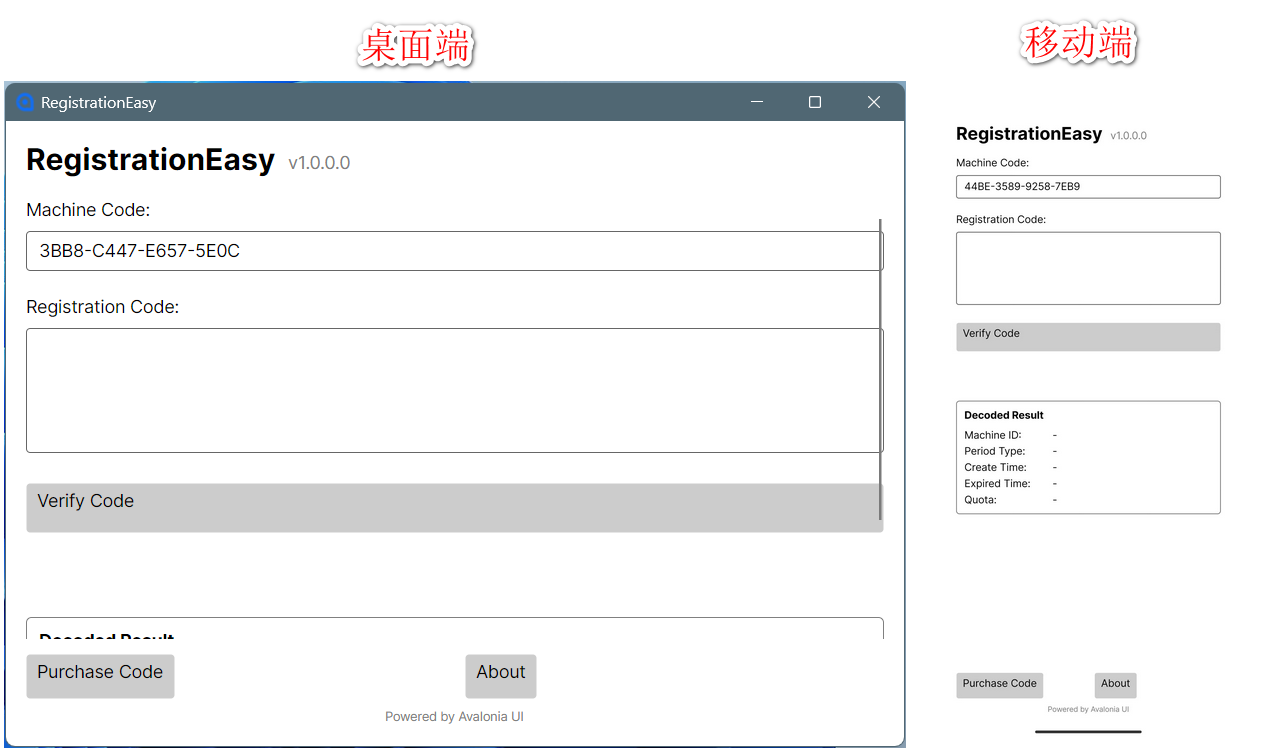Tap the mobile Verify Code button
Viewport: 1275px width, 753px height.
tap(1088, 337)
